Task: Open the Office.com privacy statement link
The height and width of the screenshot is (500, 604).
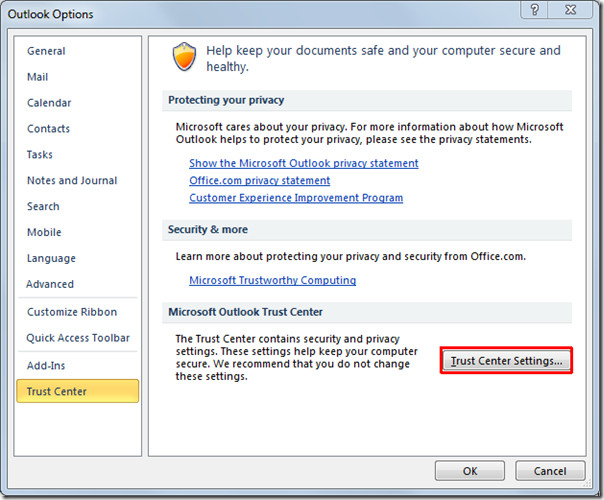Action: [x=260, y=180]
